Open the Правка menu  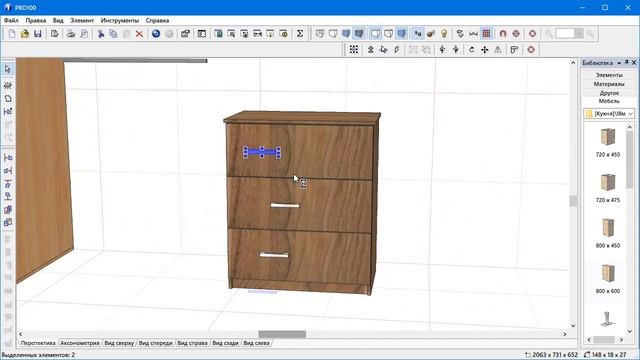click(x=36, y=20)
